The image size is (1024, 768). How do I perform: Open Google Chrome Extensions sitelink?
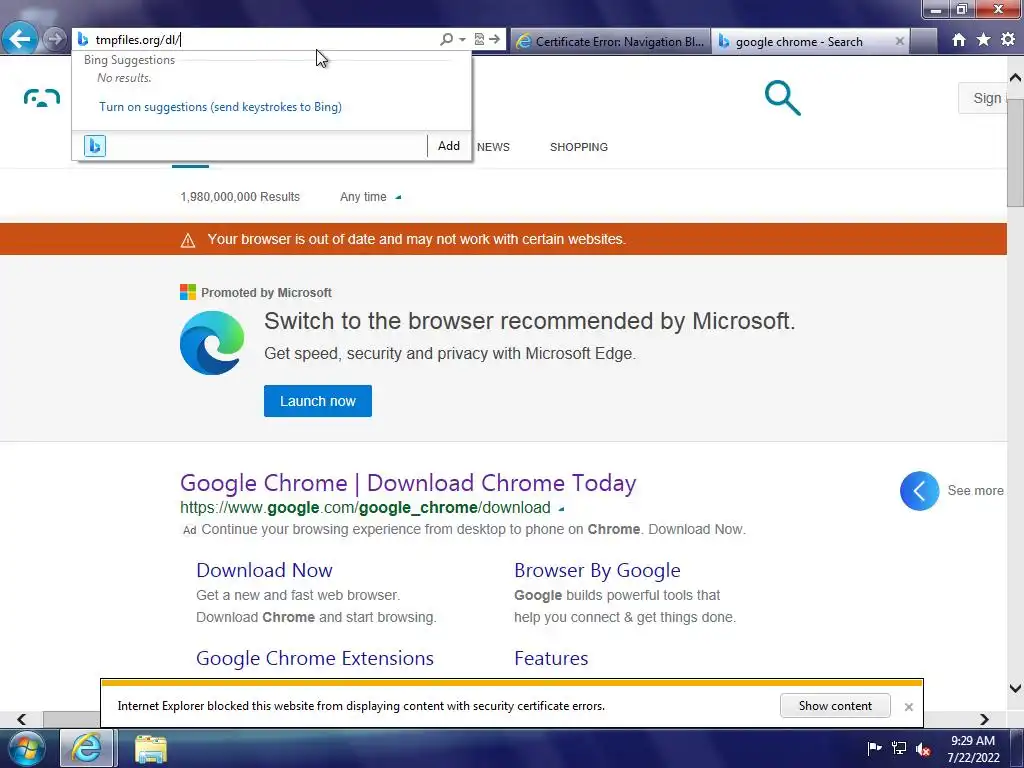315,658
